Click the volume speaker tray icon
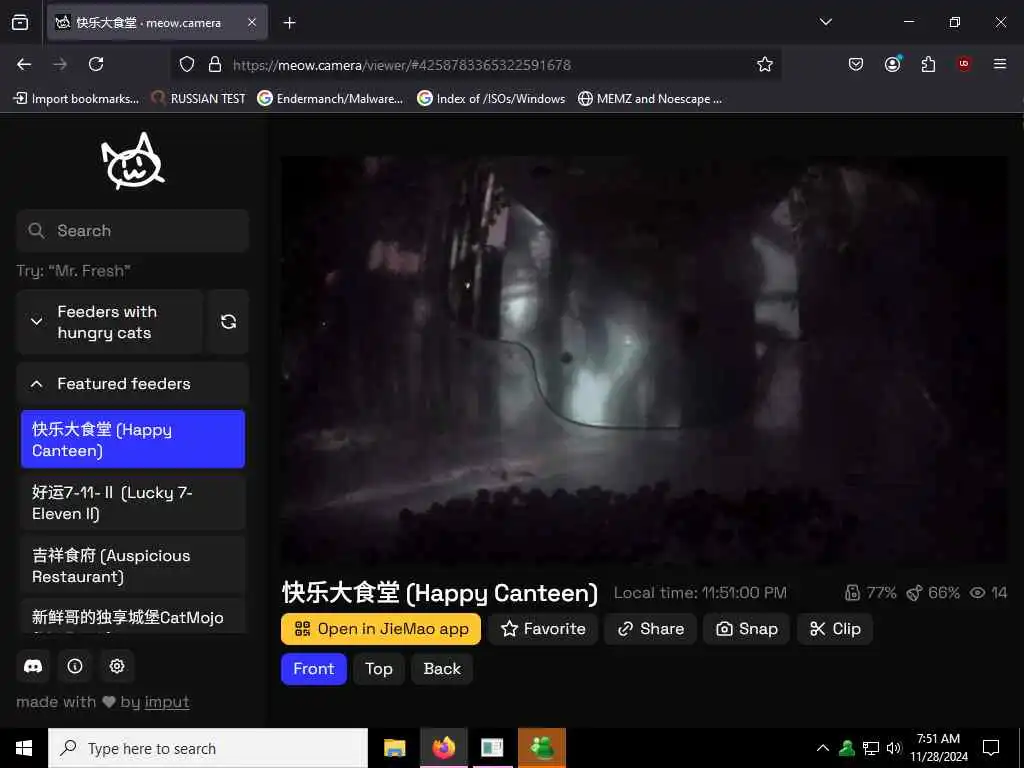The height and width of the screenshot is (768, 1024). coord(893,748)
